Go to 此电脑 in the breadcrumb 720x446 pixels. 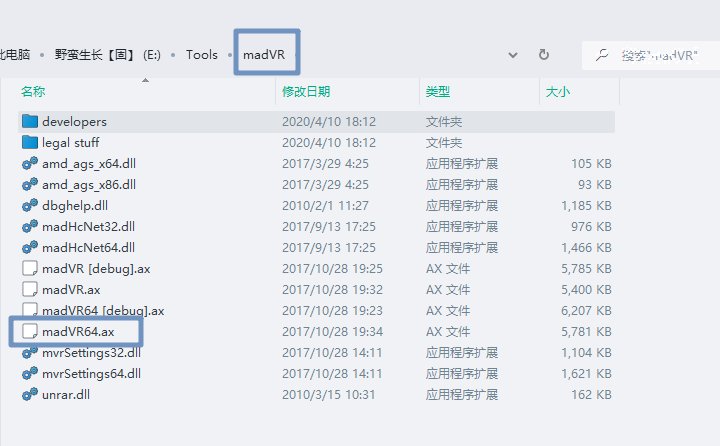click(x=15, y=55)
